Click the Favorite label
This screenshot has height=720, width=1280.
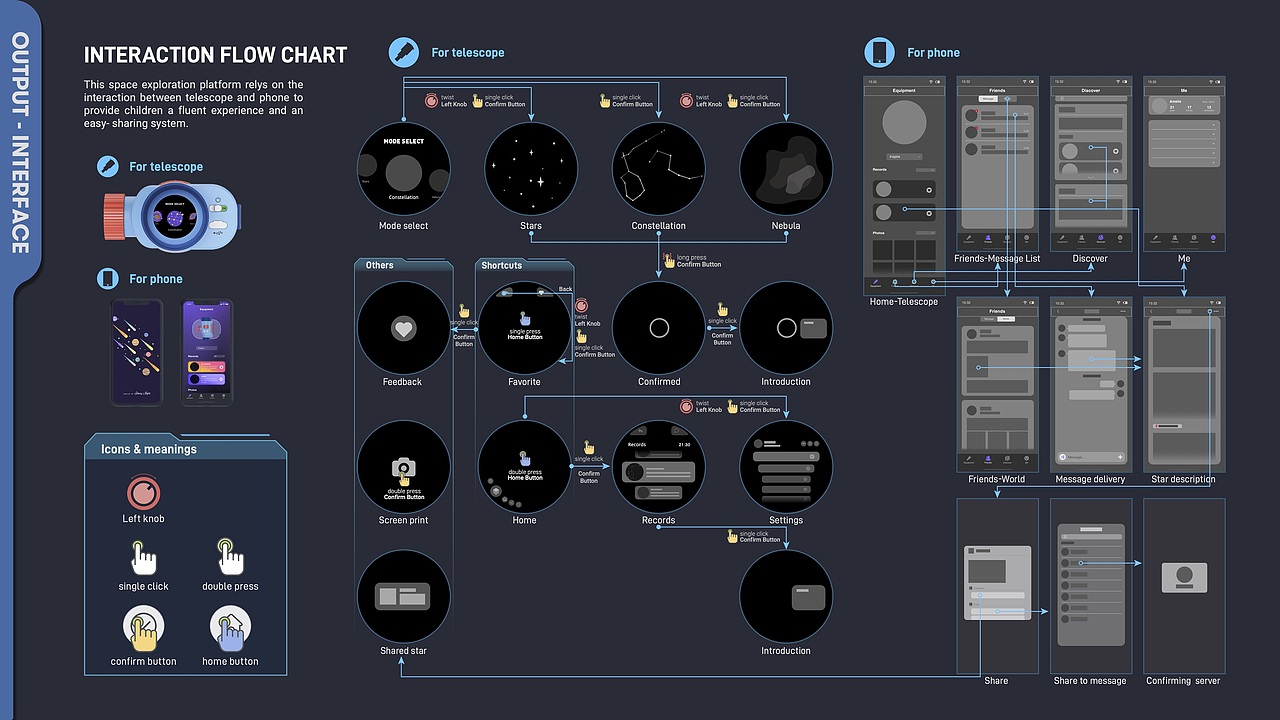[x=524, y=382]
